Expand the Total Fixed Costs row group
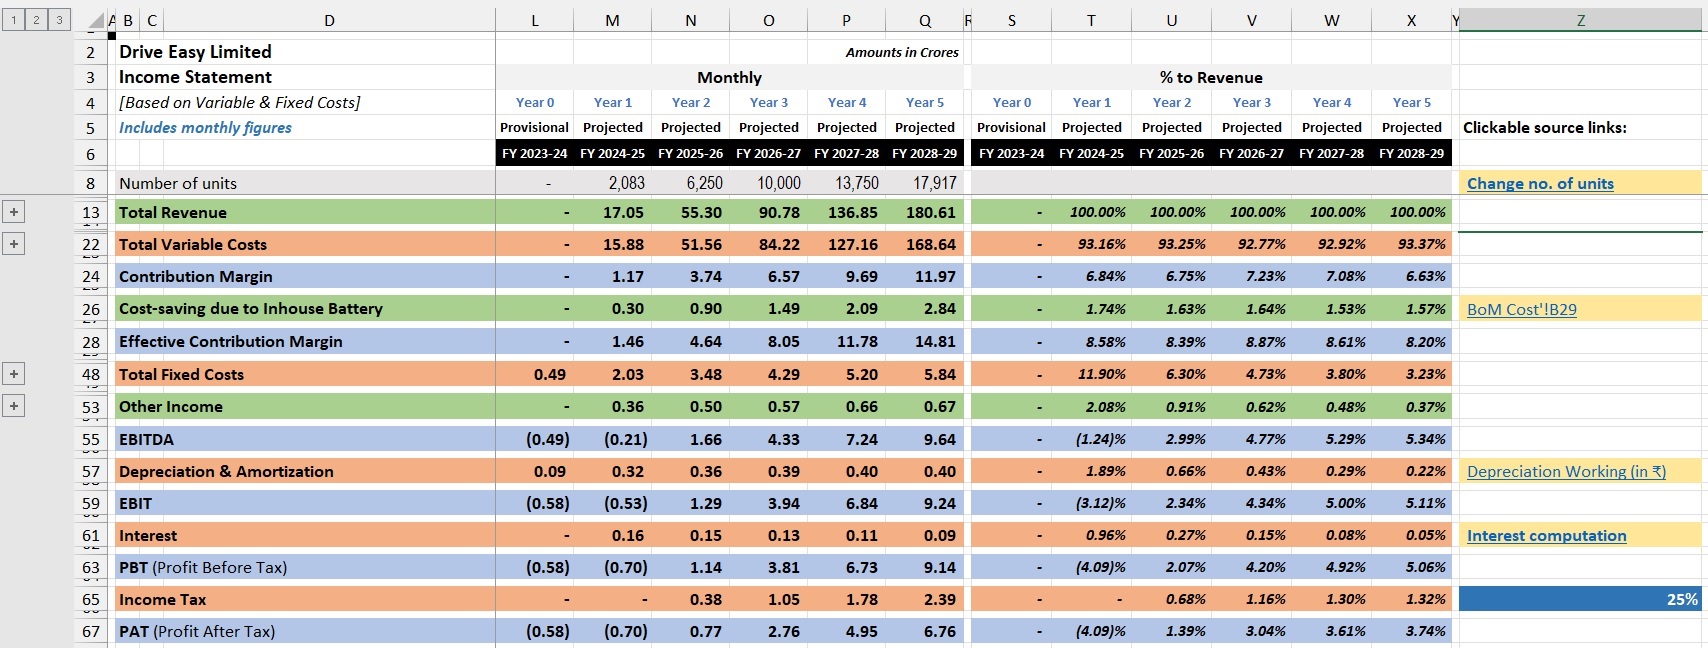The height and width of the screenshot is (648, 1708). (x=14, y=374)
